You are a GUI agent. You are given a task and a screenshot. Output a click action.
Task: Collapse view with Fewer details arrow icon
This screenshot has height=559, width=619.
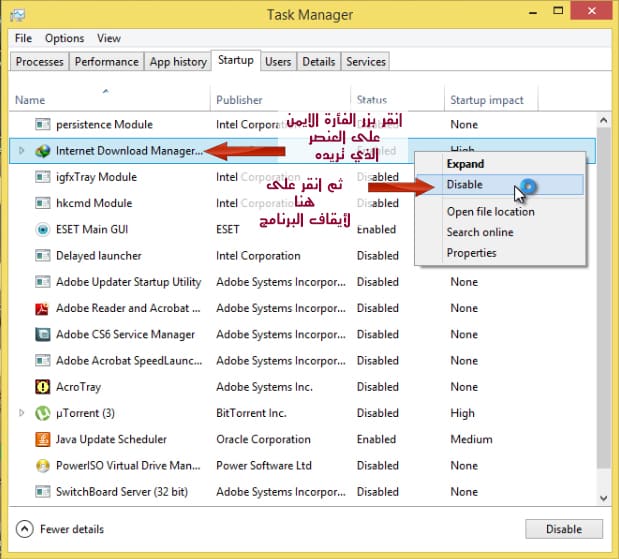point(24,529)
